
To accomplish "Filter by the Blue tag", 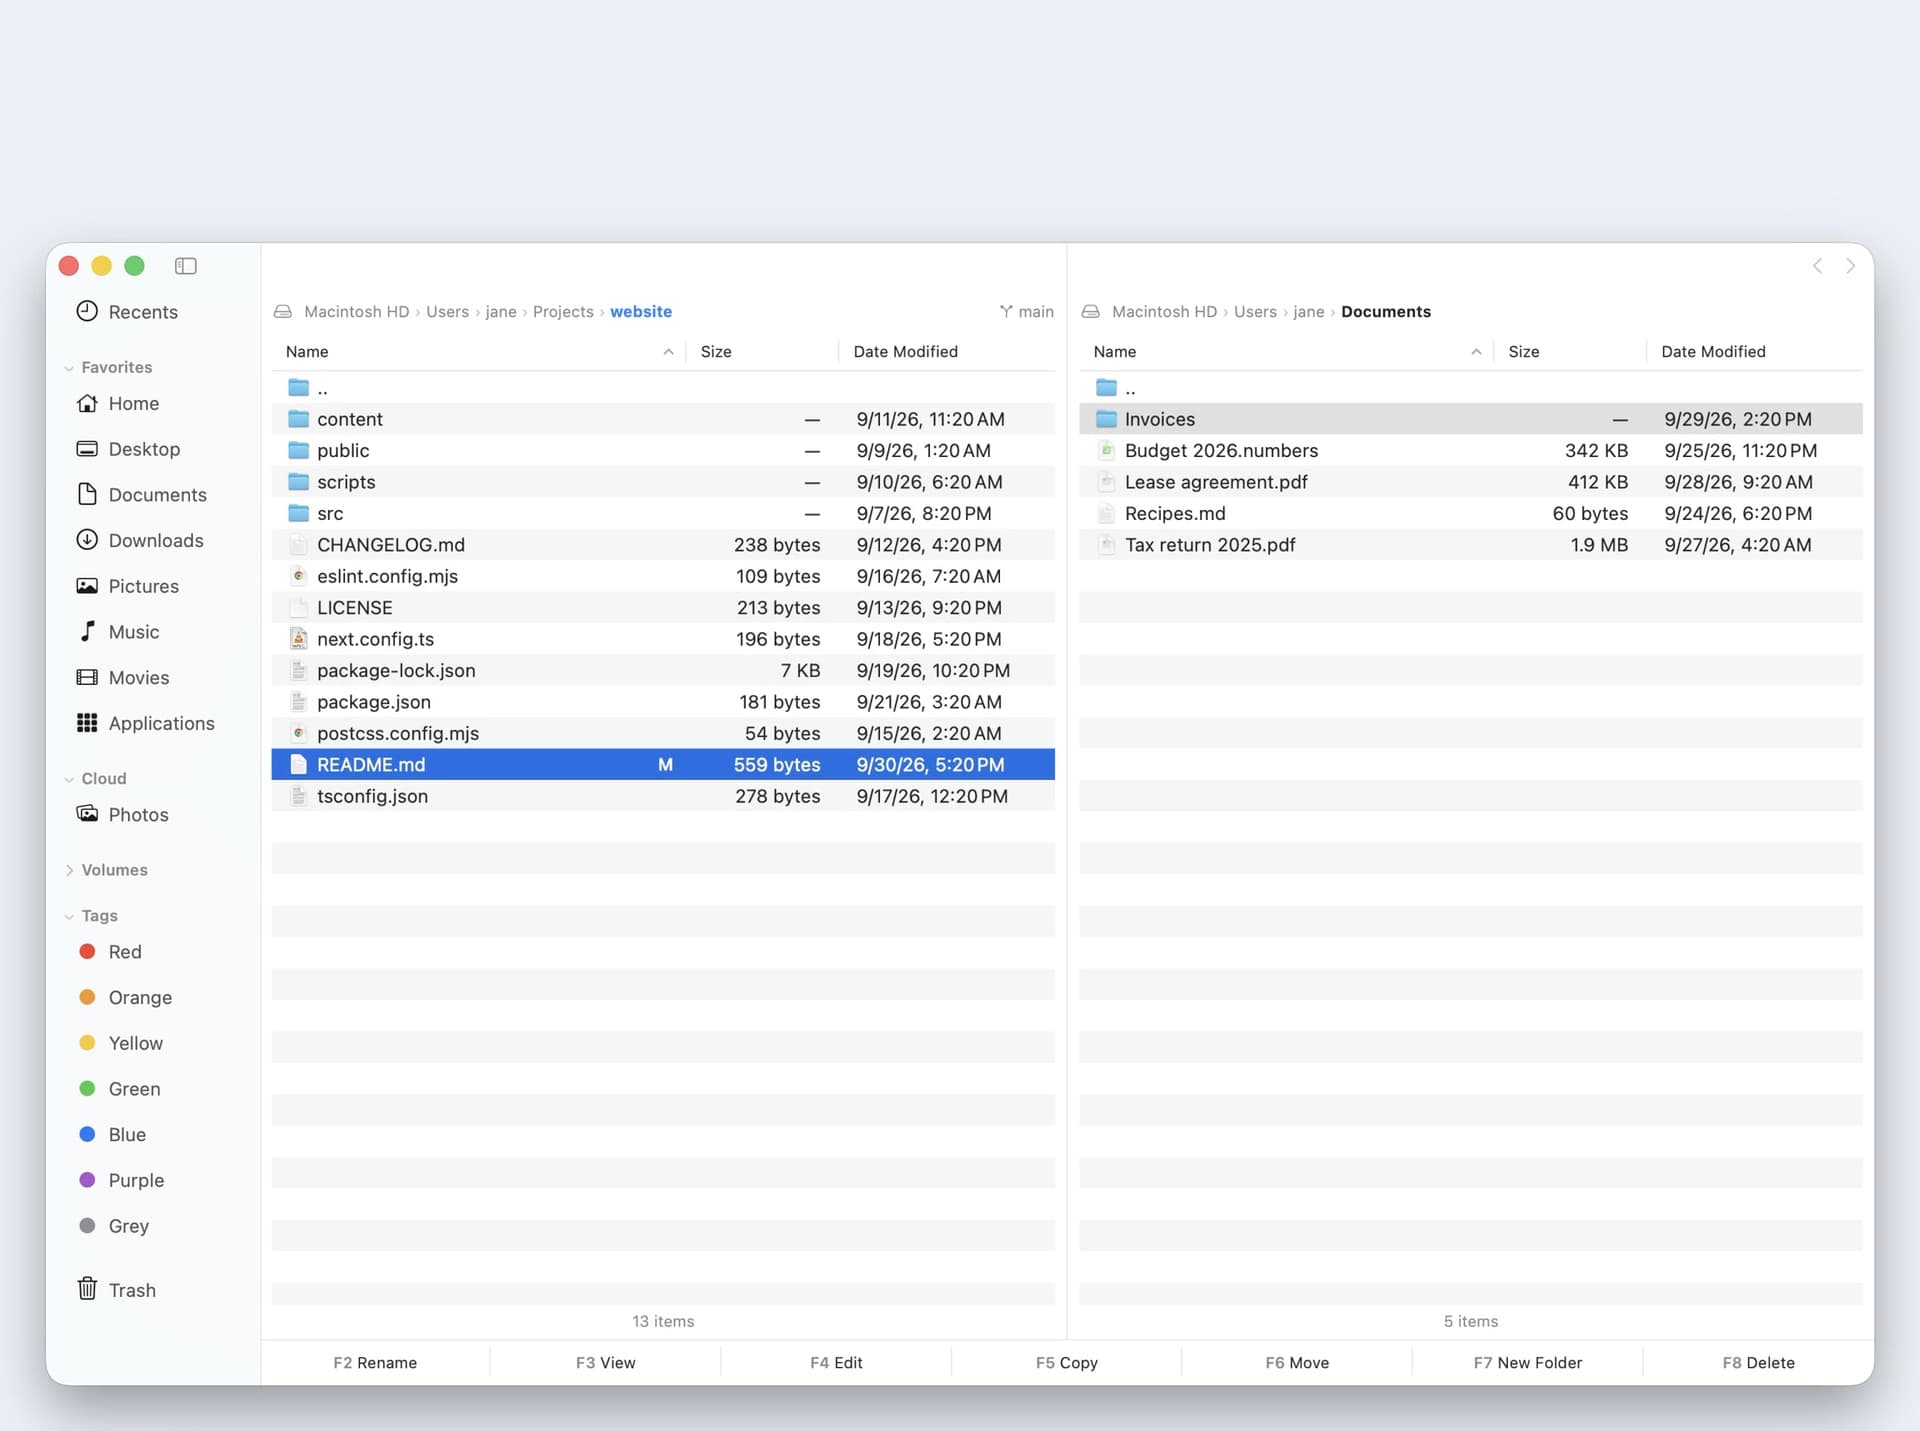I will point(112,1134).
